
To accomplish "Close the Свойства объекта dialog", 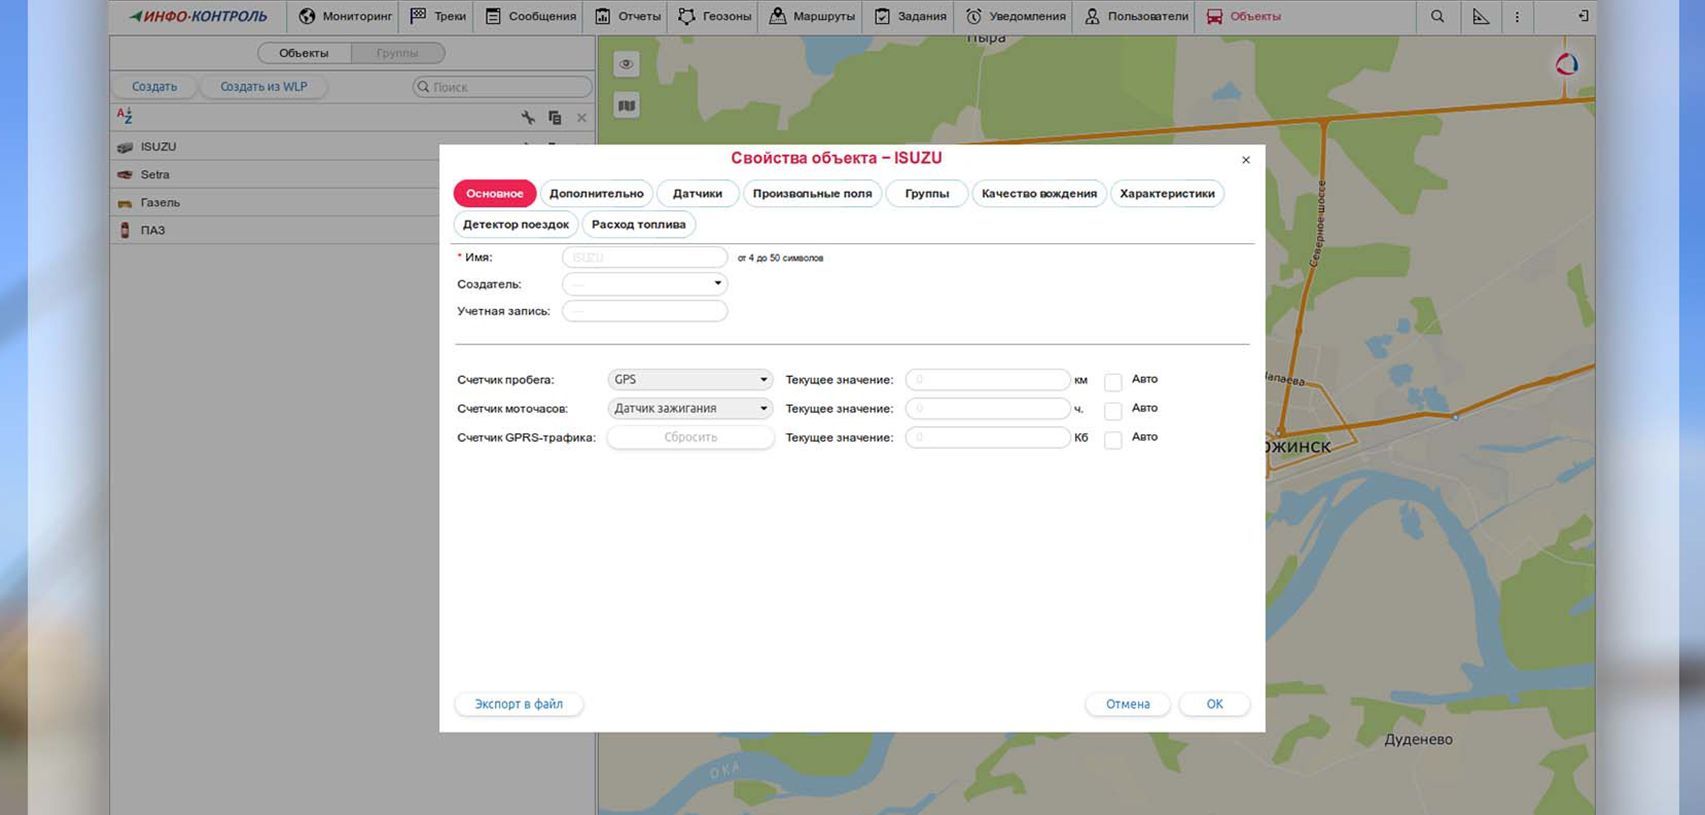I will pyautogui.click(x=1246, y=160).
